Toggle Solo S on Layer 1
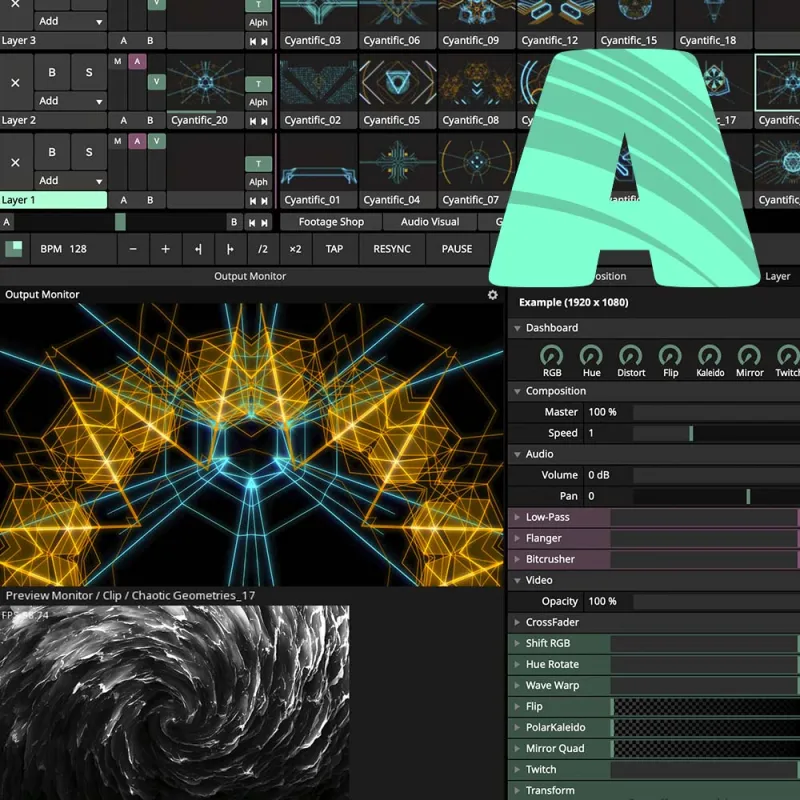Viewport: 800px width, 800px height. [89, 152]
